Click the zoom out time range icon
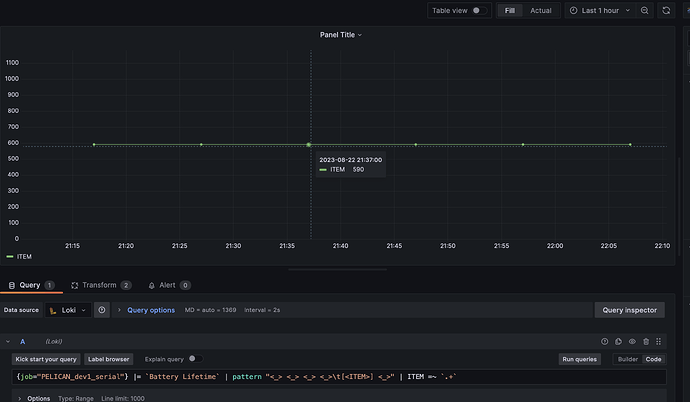690x402 pixels. [x=644, y=10]
